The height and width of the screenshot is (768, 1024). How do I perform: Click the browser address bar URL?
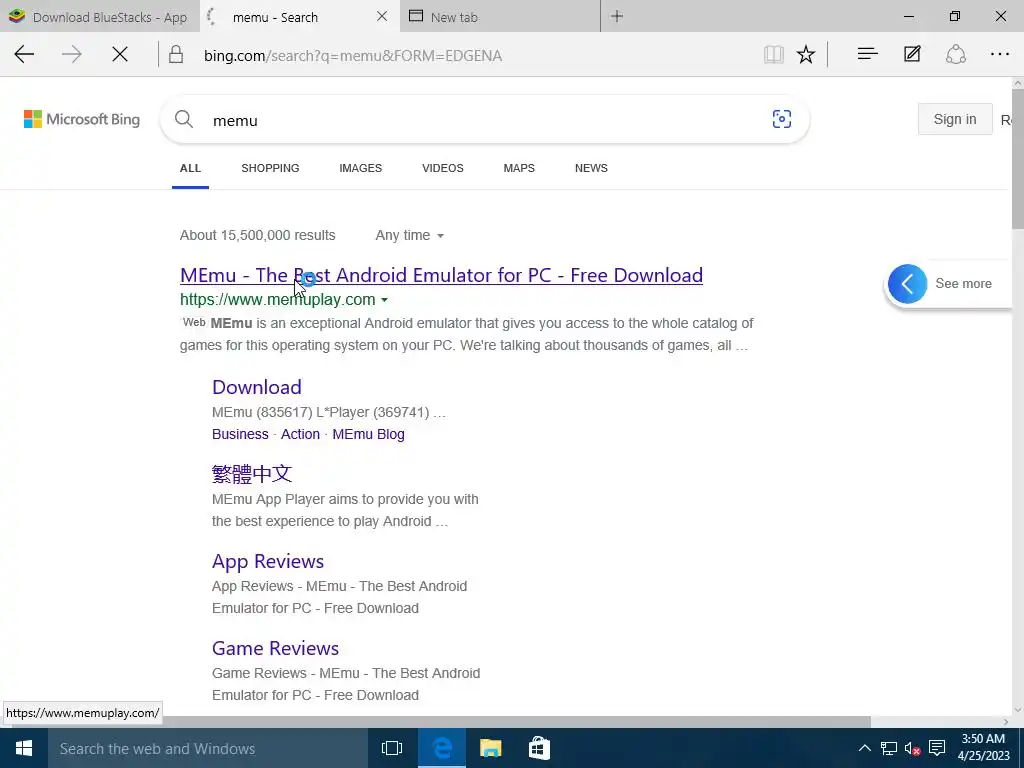point(353,56)
